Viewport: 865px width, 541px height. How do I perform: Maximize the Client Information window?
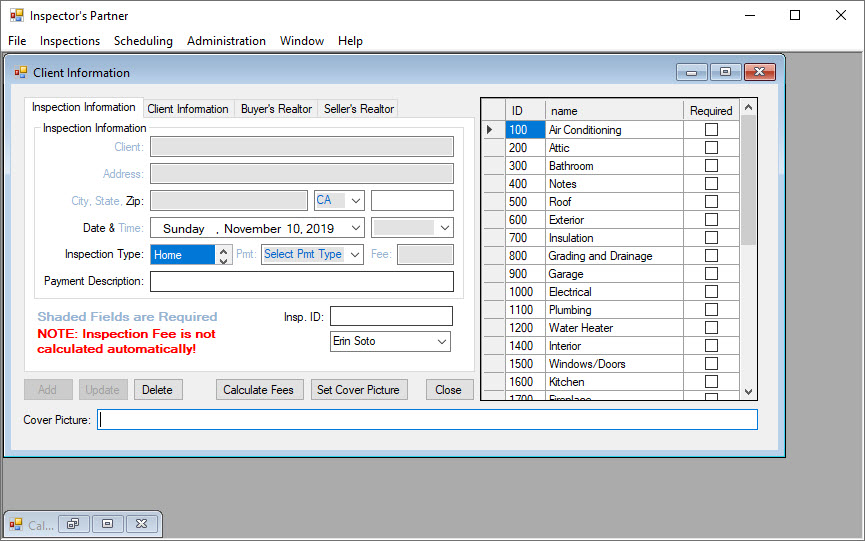[725, 72]
